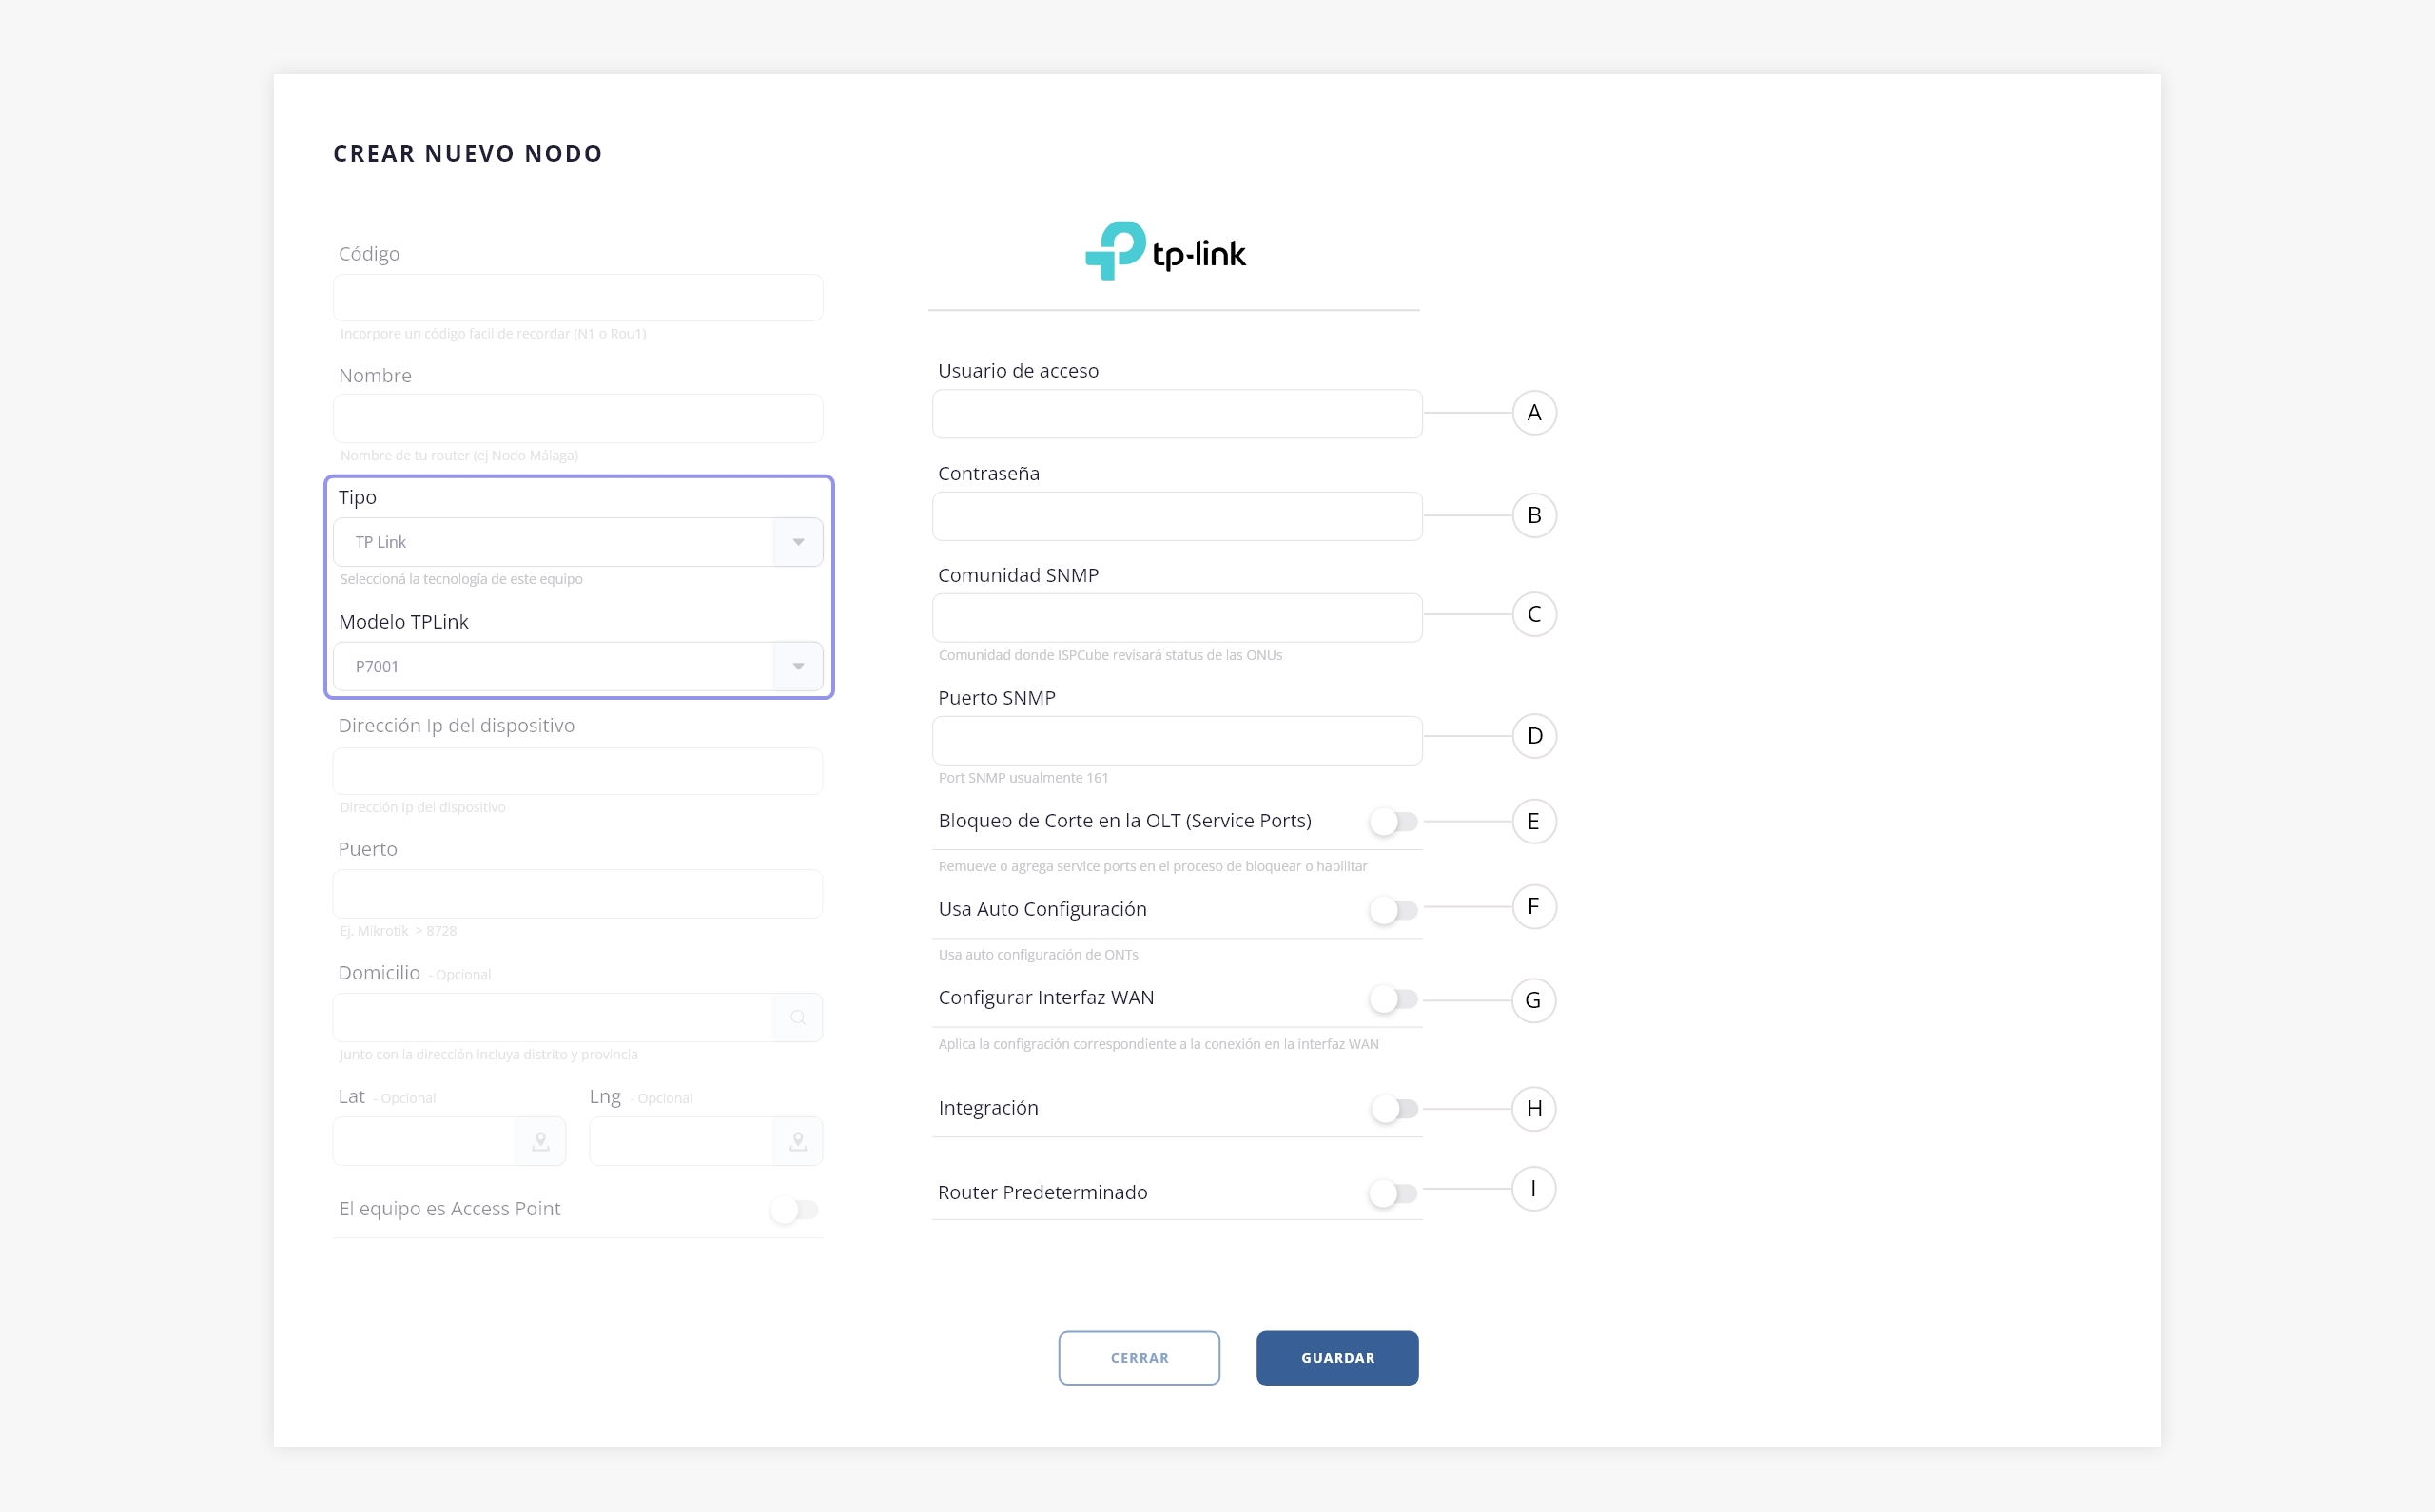The height and width of the screenshot is (1512, 2435).
Task: Toggle El equipo es Access Point
Action: coord(795,1210)
